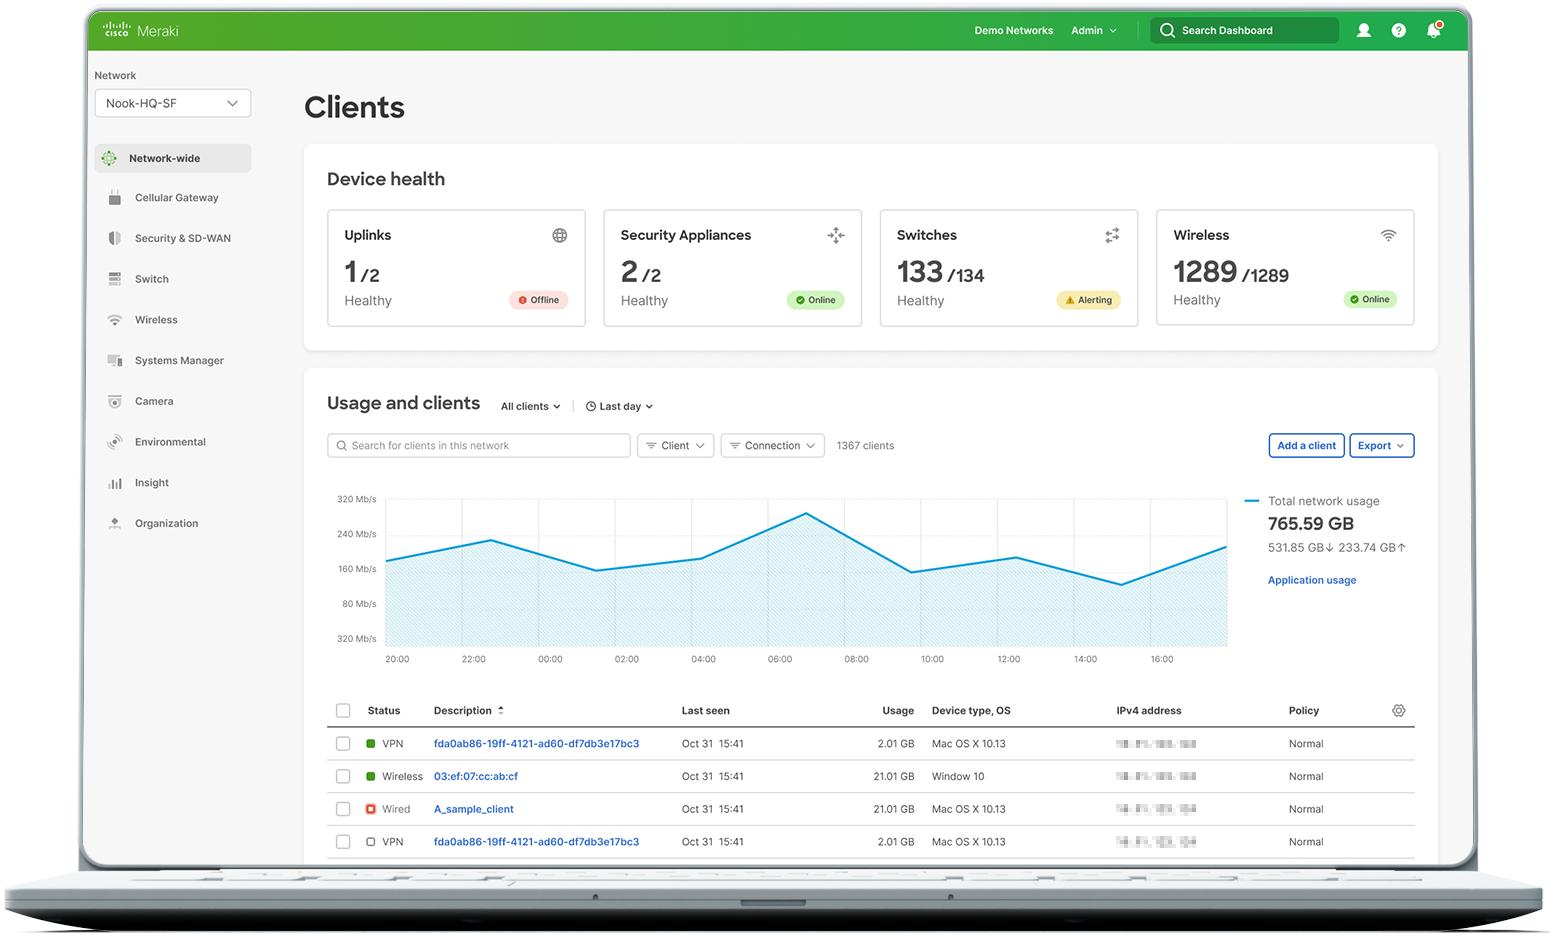1550x936 pixels.
Task: Click the globe icon on Uplinks card
Action: coord(560,236)
